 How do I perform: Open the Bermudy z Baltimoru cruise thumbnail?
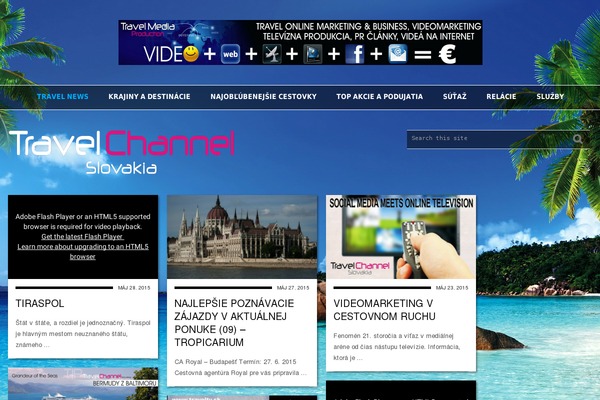[x=83, y=384]
